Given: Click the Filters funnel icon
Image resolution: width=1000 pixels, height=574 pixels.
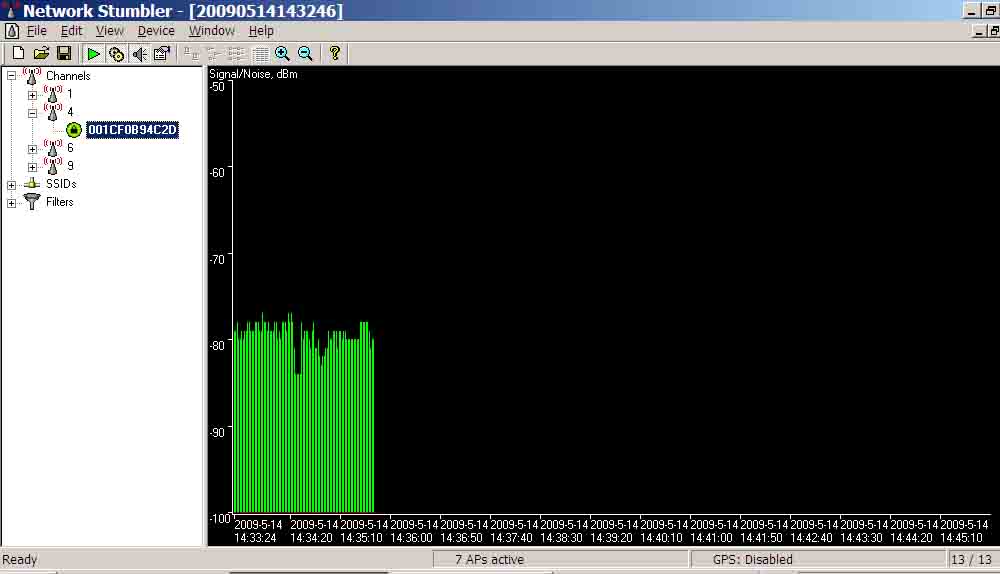Looking at the screenshot, I should [x=32, y=202].
